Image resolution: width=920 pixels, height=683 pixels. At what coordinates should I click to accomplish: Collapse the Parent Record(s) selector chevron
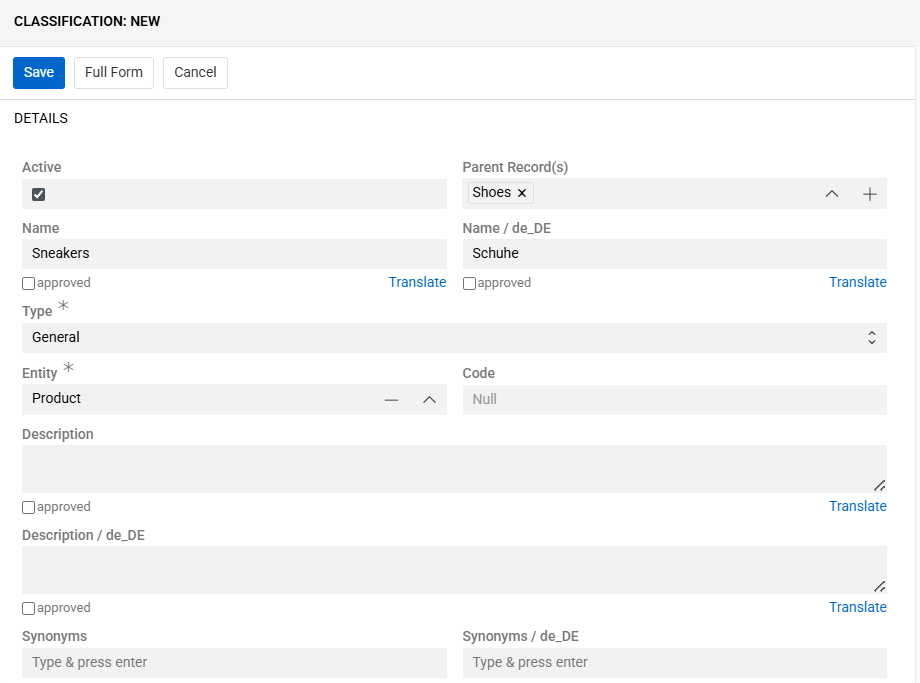[831, 193]
